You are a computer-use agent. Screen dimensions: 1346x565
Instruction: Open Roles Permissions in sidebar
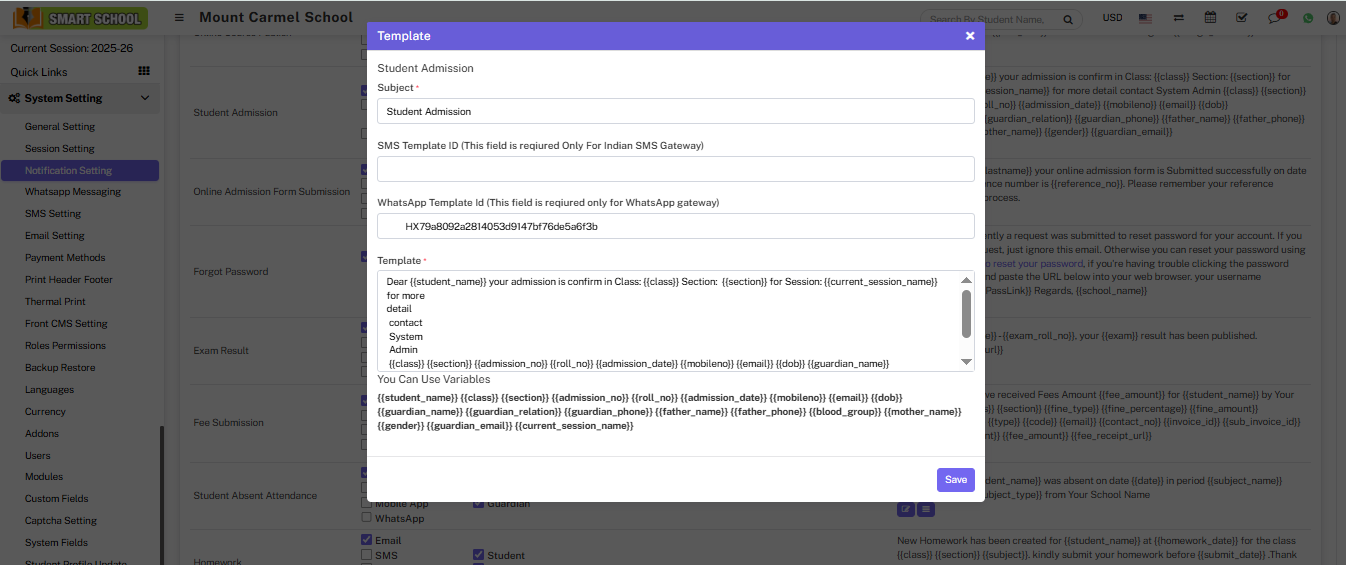pos(65,346)
